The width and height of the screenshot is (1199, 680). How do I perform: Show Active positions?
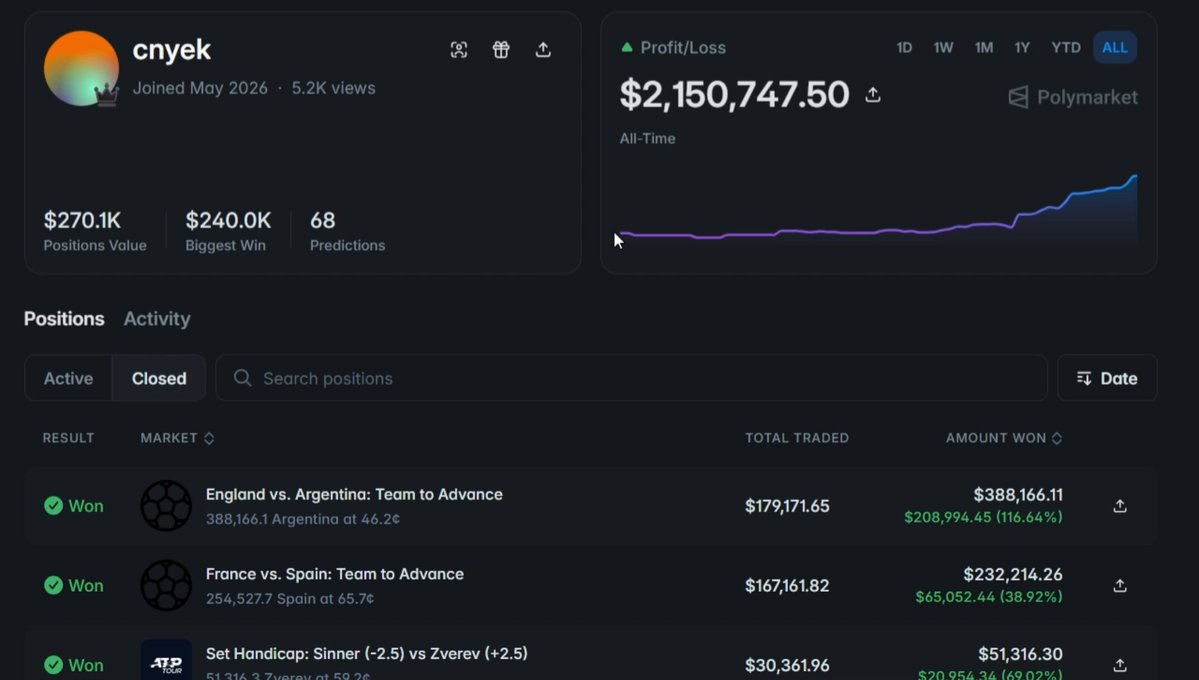click(x=68, y=378)
